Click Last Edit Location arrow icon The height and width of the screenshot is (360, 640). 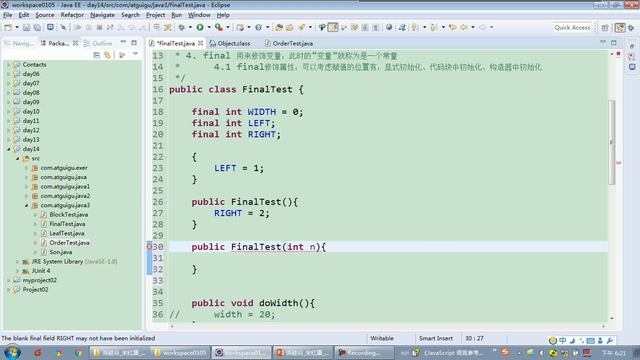click(x=452, y=27)
